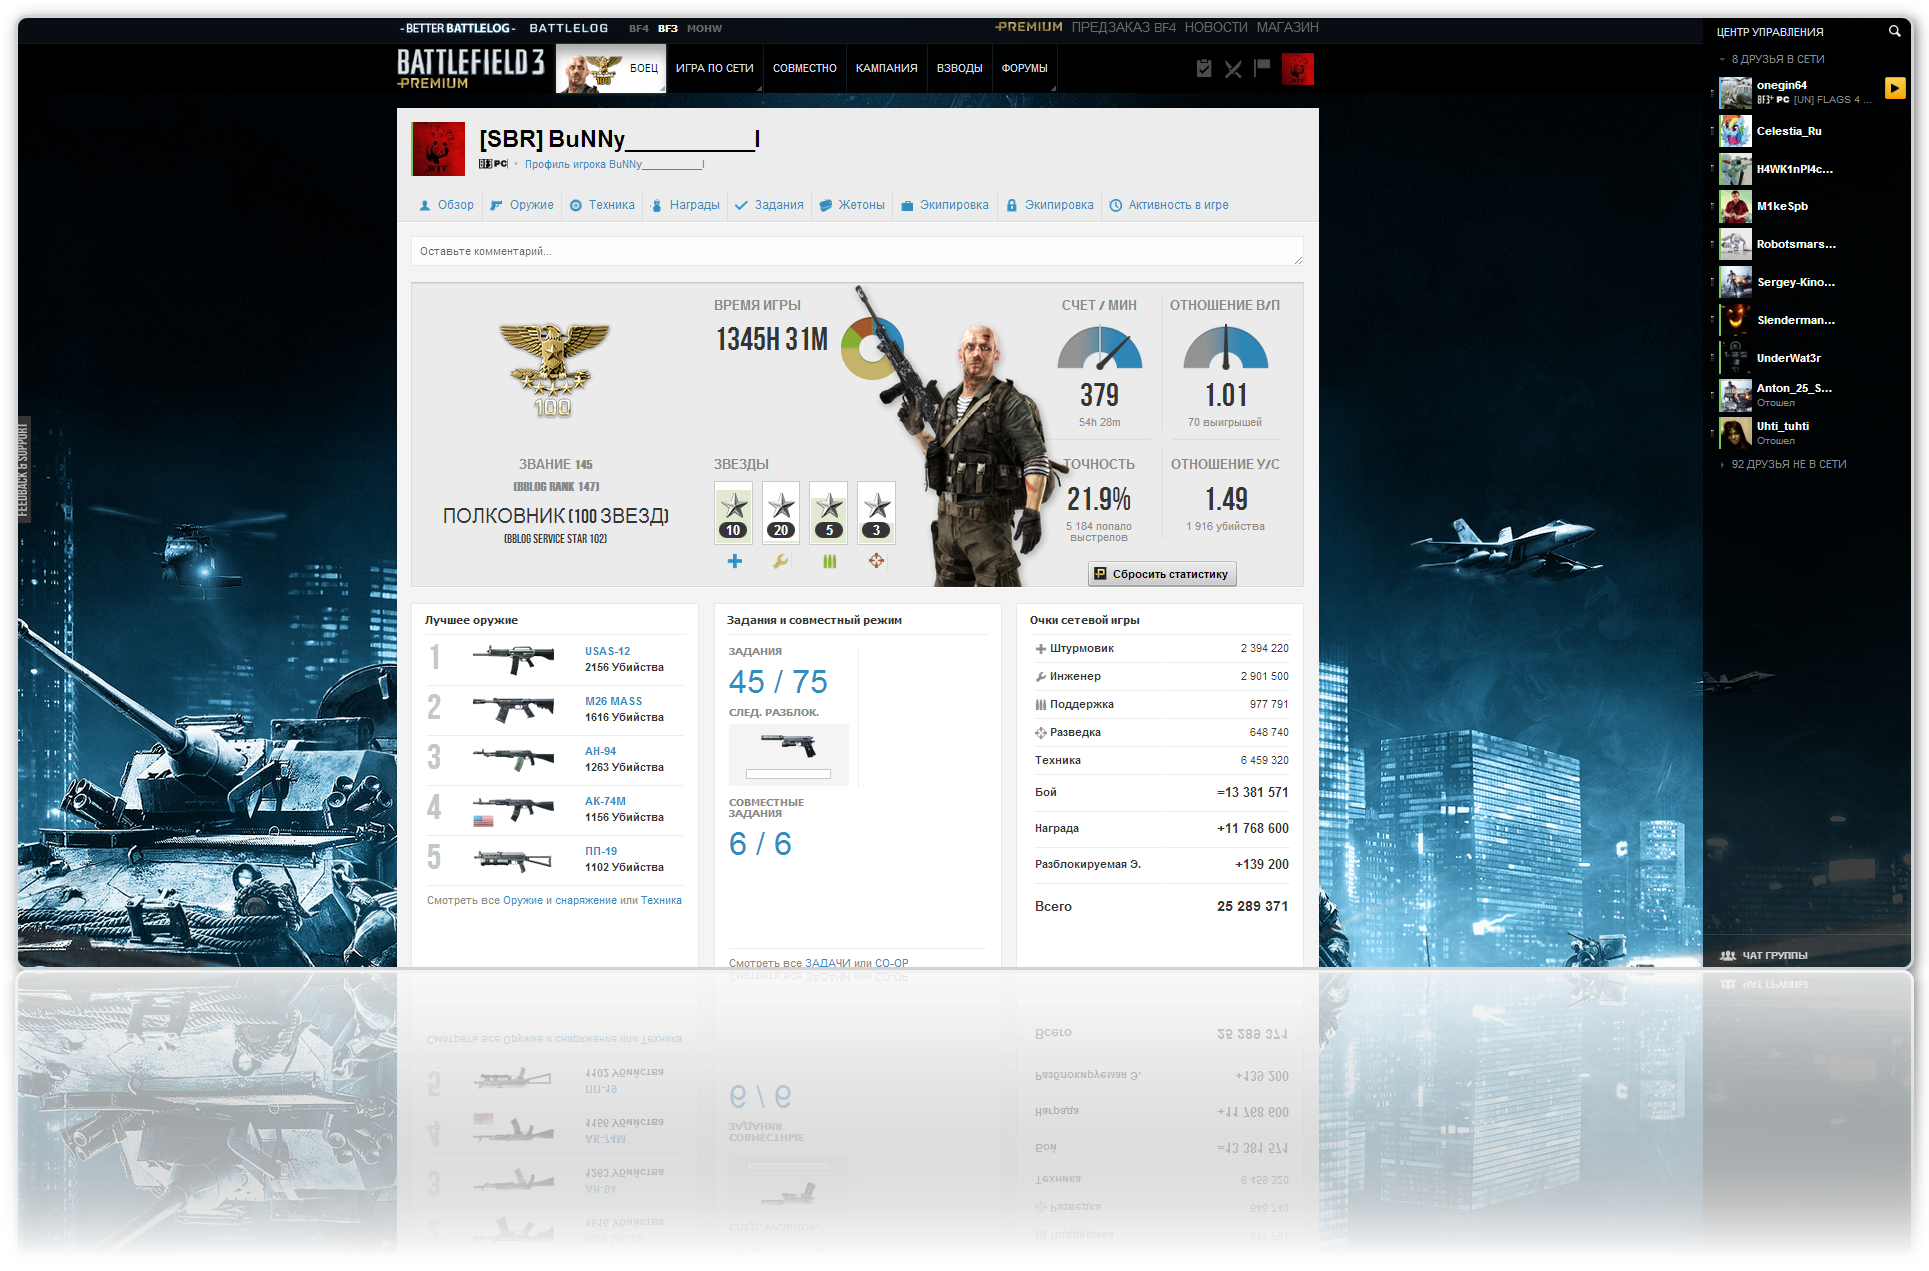Open the Профиль игрока BuNNy link
Screen dimensions: 1929x1271
pyautogui.click(x=614, y=164)
